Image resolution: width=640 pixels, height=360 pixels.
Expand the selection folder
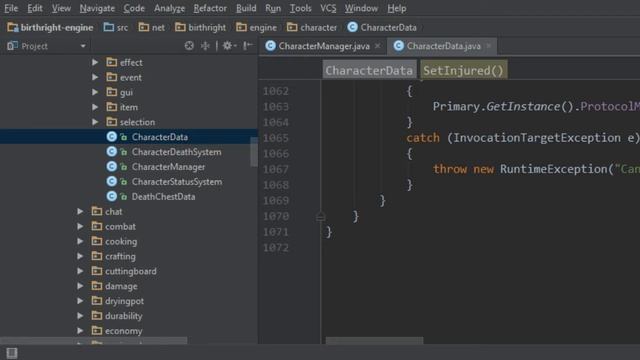[95, 122]
